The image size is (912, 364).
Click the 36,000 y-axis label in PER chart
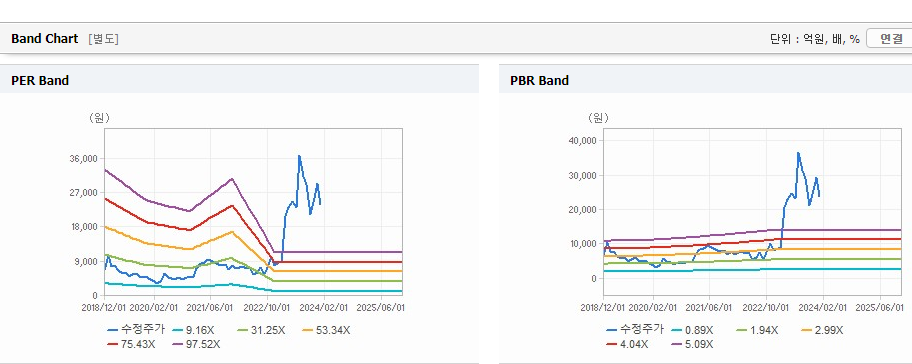pos(84,159)
